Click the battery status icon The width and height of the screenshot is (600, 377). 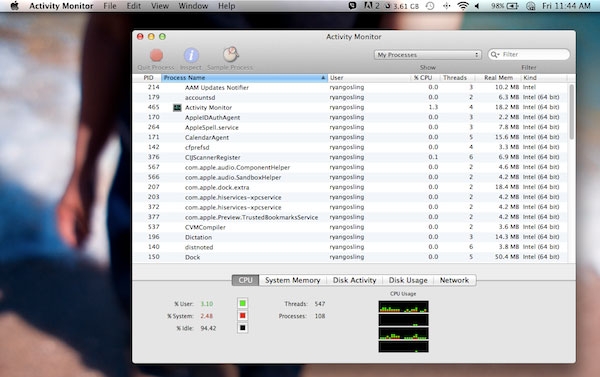click(x=512, y=6)
